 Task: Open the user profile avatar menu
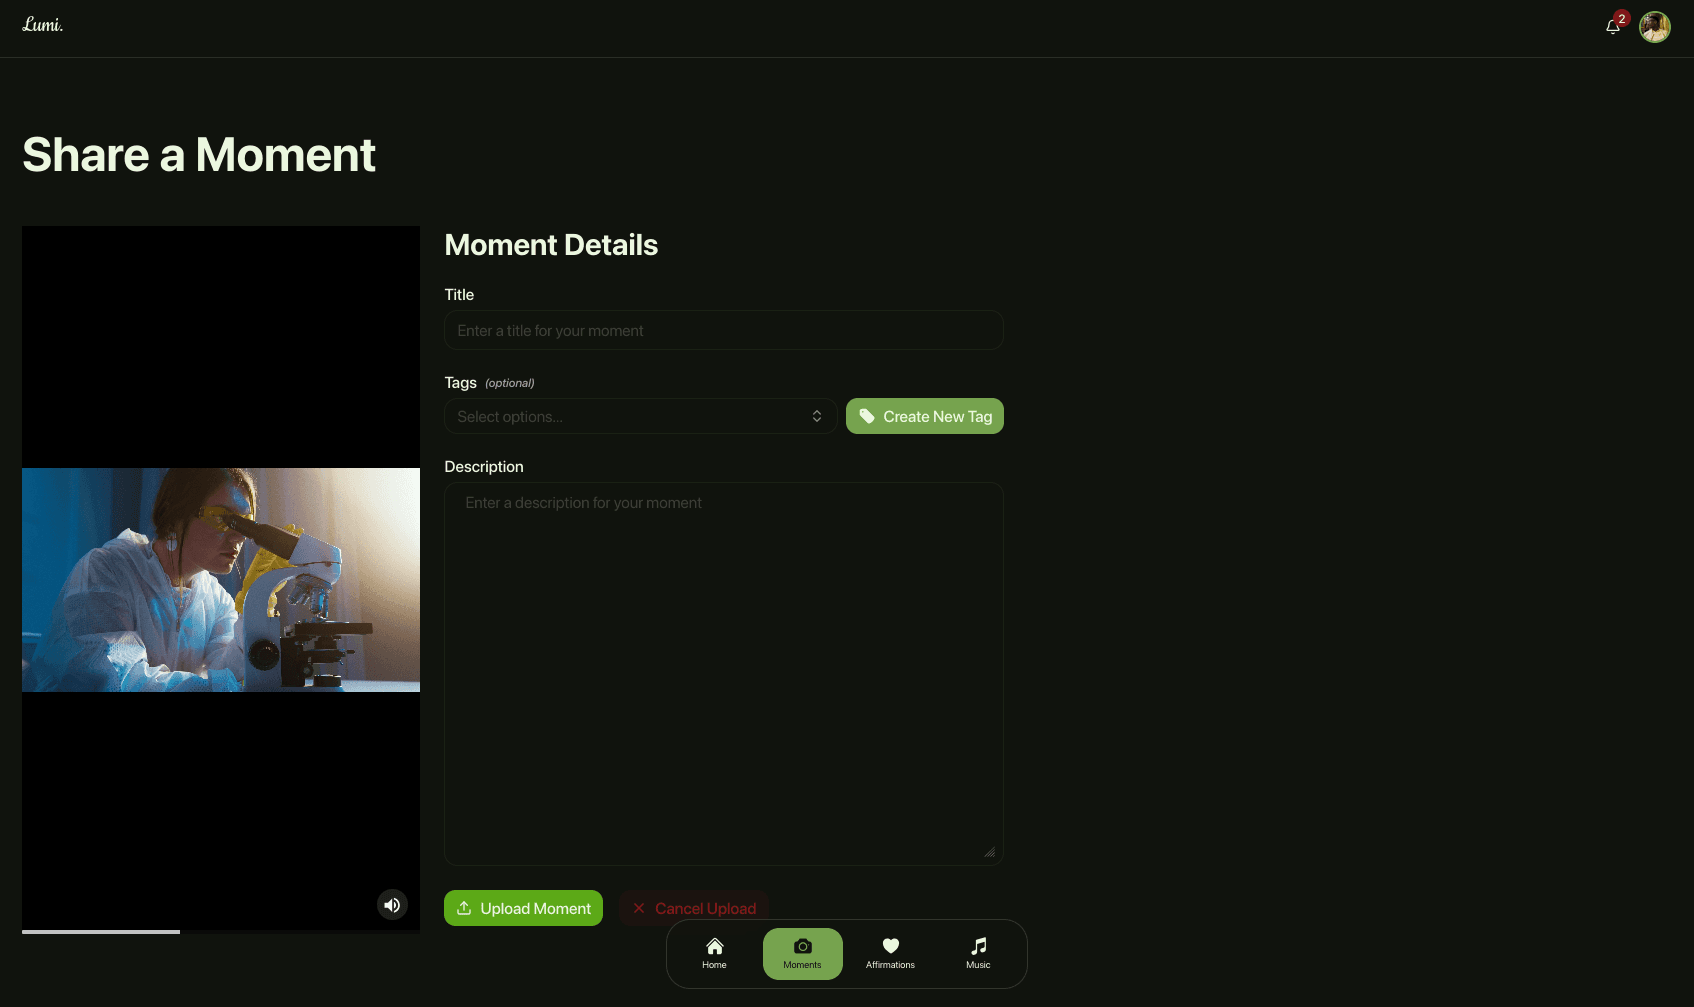pos(1655,27)
